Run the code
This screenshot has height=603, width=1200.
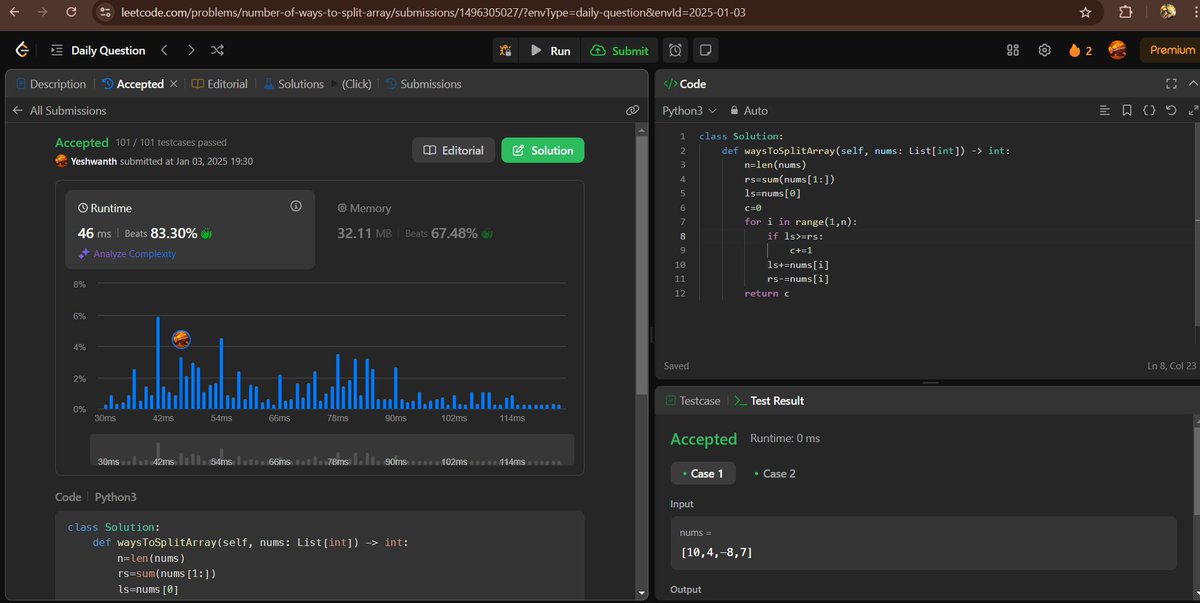click(x=550, y=50)
